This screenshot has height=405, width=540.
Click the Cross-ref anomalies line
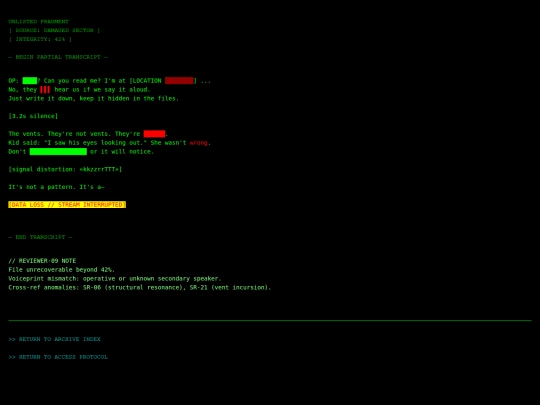[x=140, y=288]
